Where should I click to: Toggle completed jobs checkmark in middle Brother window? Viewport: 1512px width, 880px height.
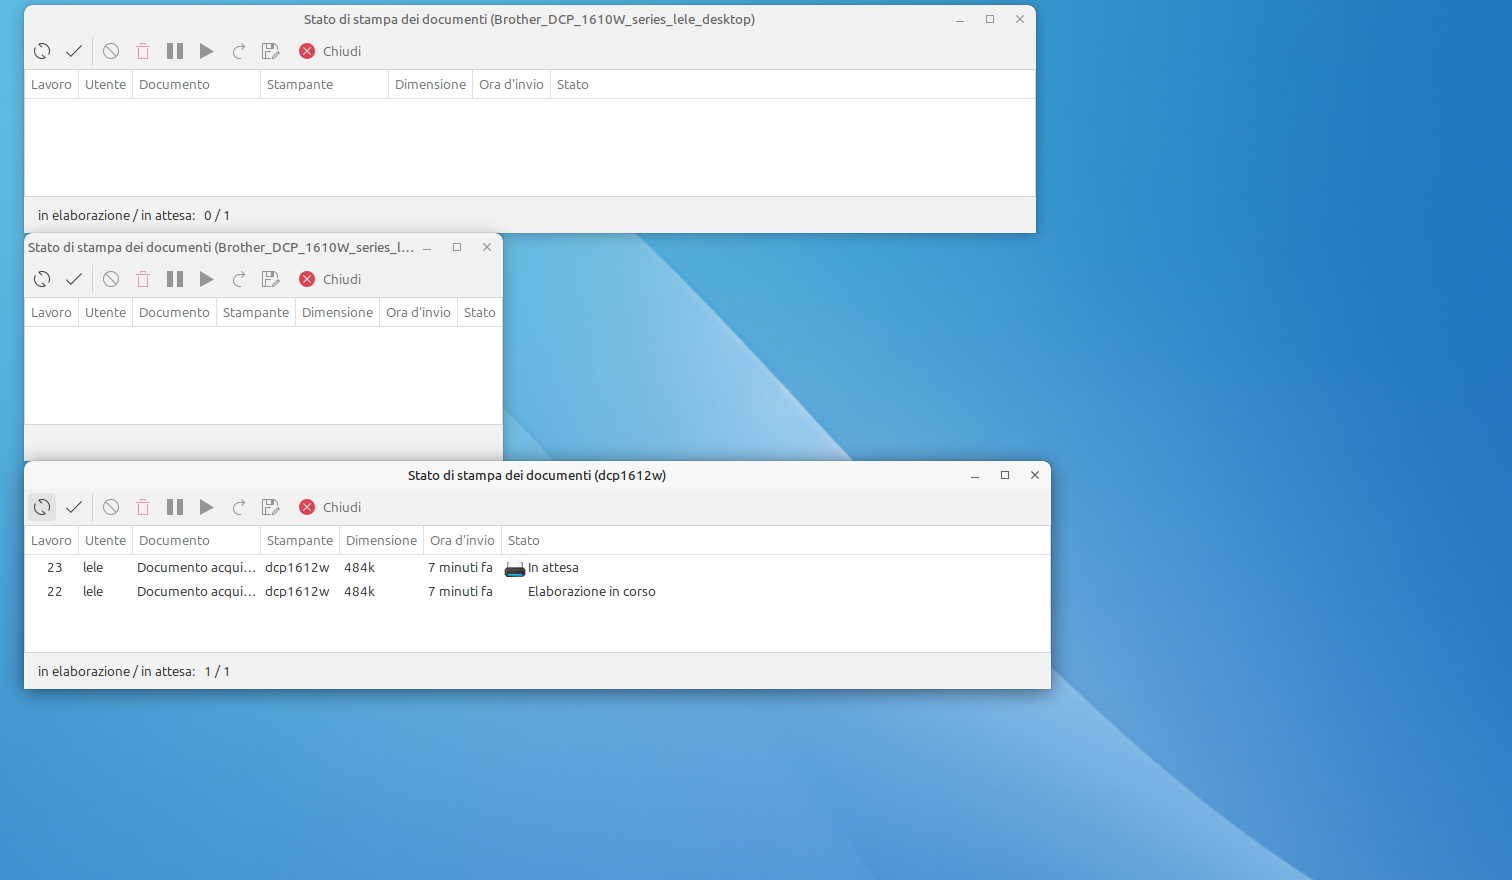tap(74, 279)
